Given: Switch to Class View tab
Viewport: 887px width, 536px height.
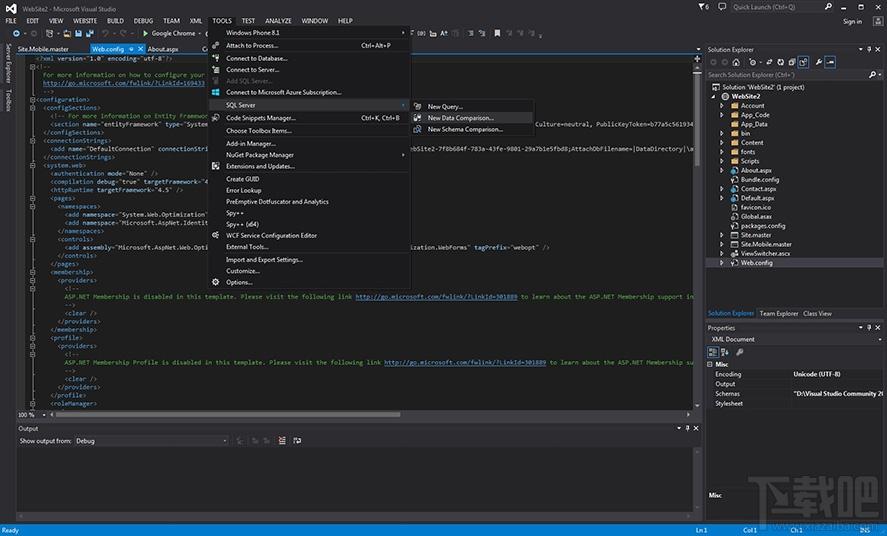Looking at the screenshot, I should coord(817,313).
